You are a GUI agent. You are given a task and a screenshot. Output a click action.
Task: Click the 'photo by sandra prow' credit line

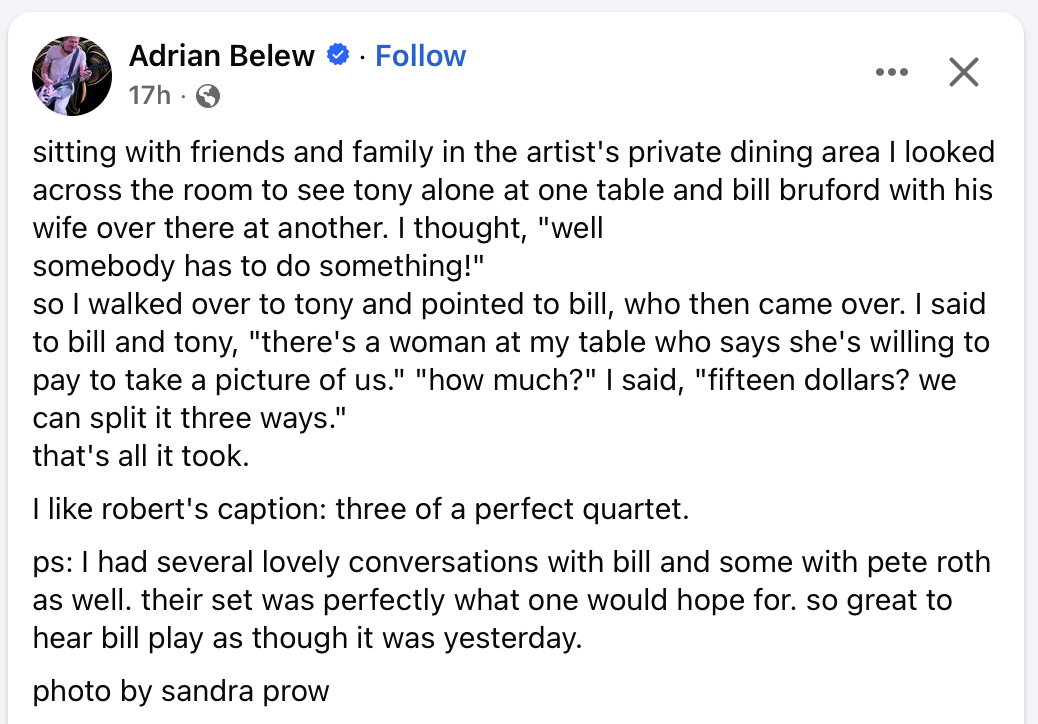[181, 690]
